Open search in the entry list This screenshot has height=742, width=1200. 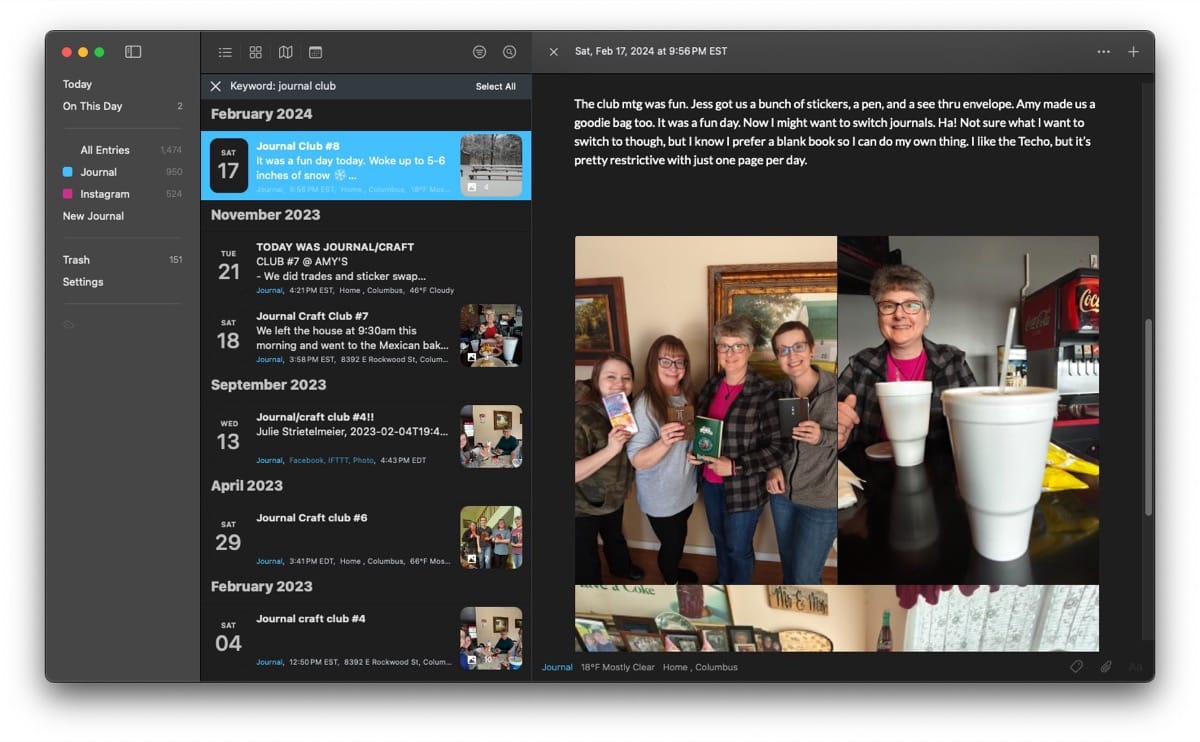[x=509, y=52]
